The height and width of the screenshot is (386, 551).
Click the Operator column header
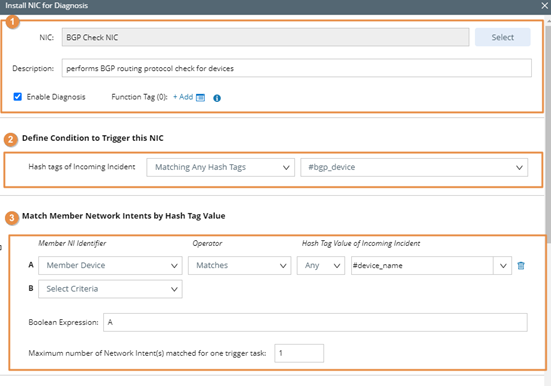tap(207, 243)
